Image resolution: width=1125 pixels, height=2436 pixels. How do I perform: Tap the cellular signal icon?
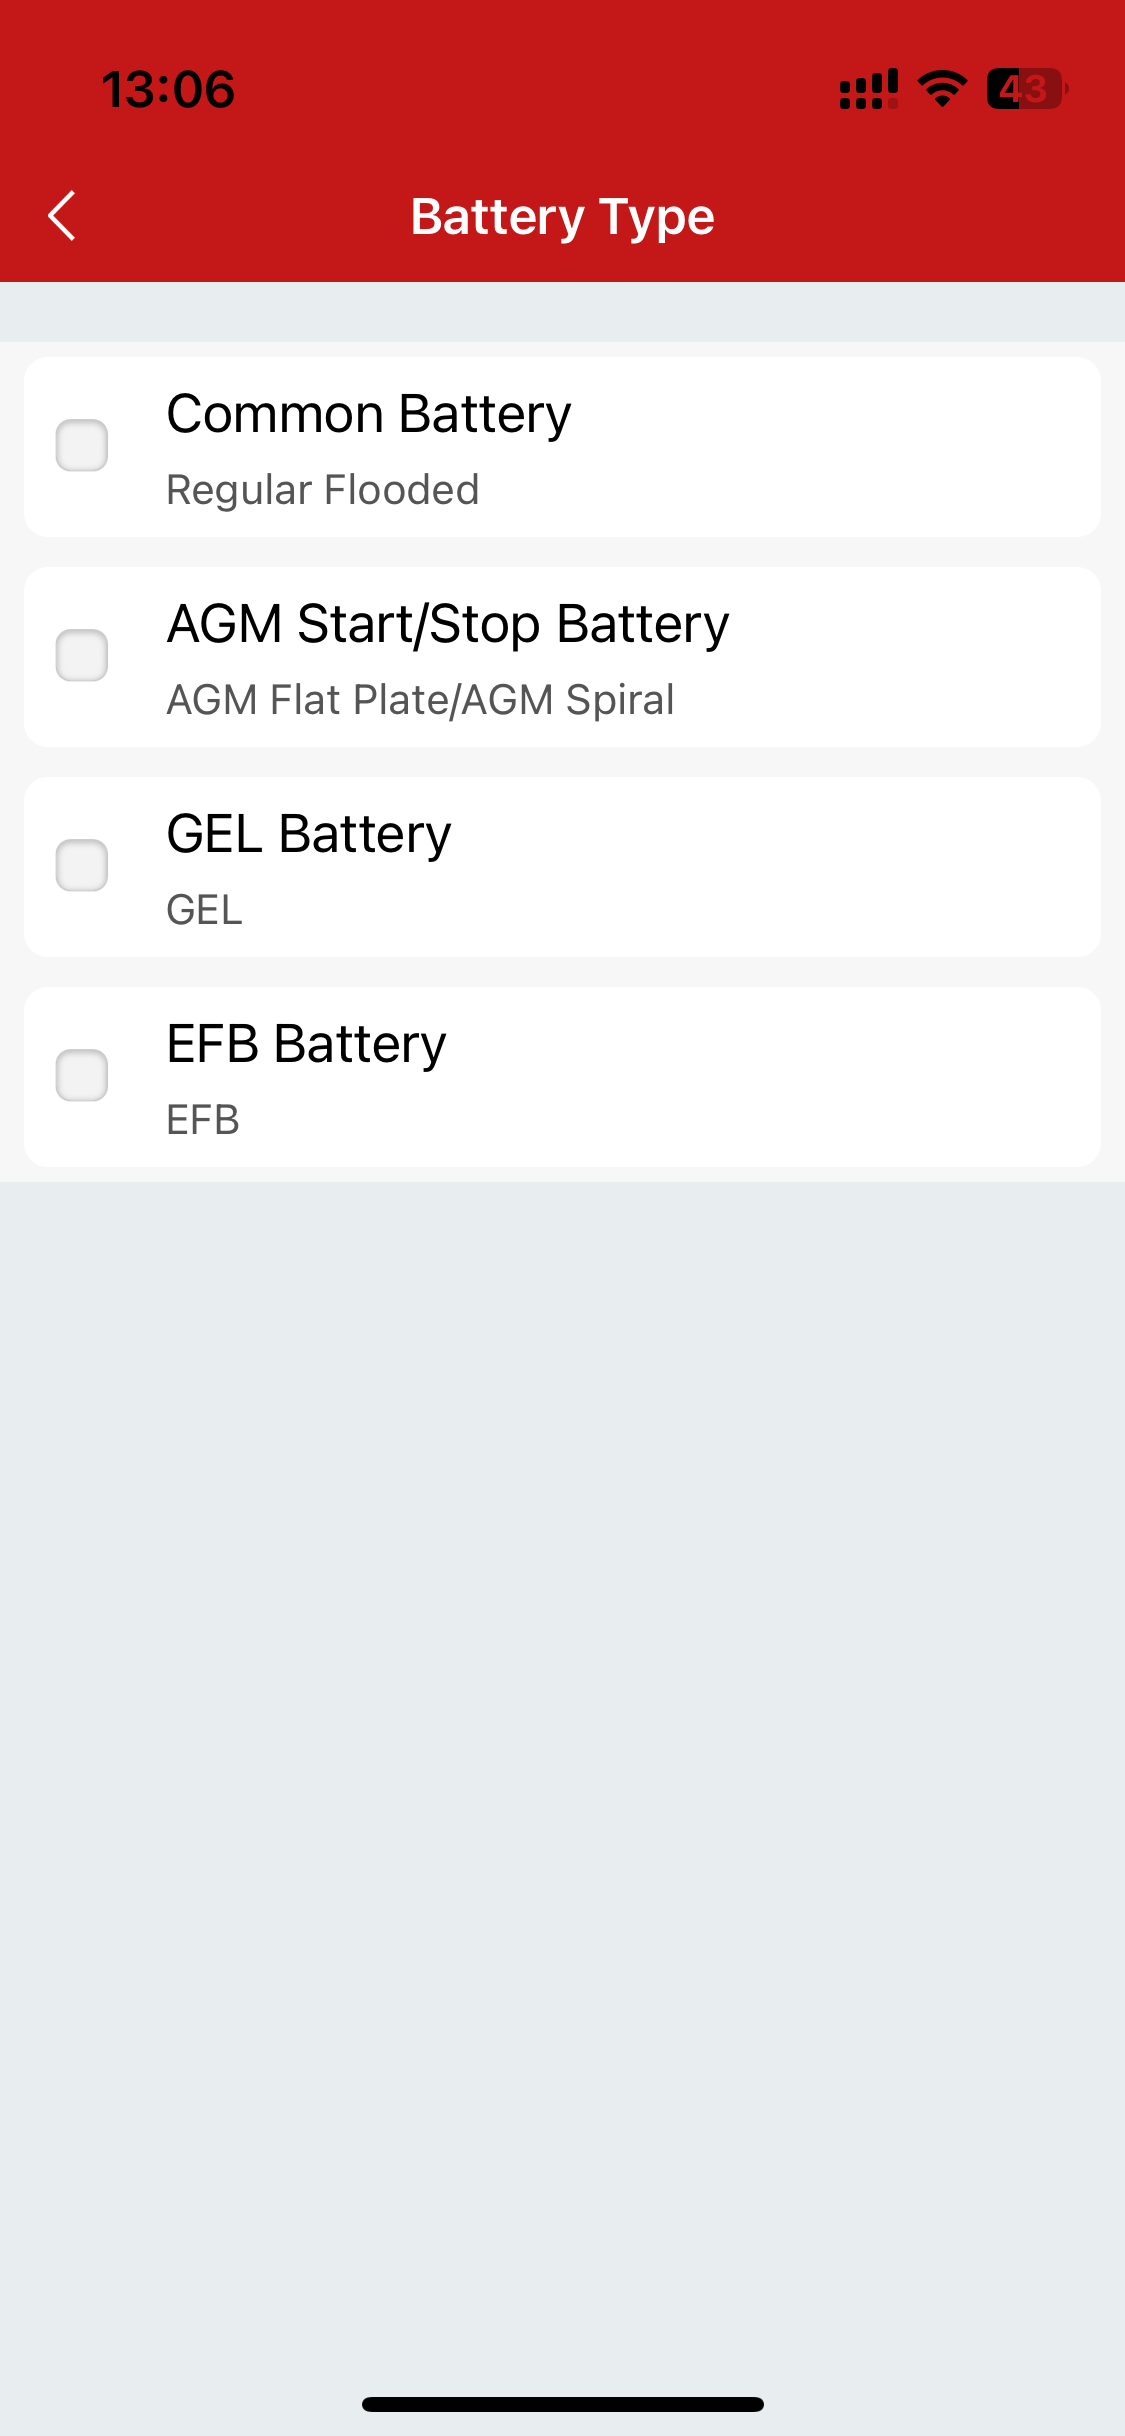pyautogui.click(x=869, y=89)
